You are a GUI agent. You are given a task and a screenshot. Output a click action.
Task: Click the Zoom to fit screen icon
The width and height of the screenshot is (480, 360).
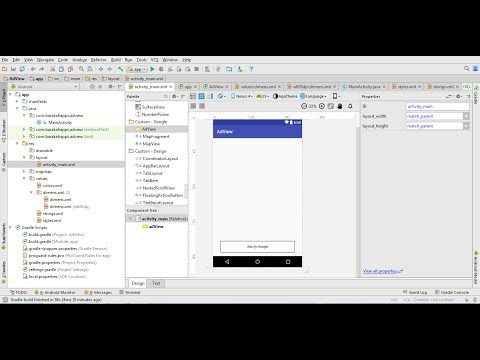click(331, 106)
